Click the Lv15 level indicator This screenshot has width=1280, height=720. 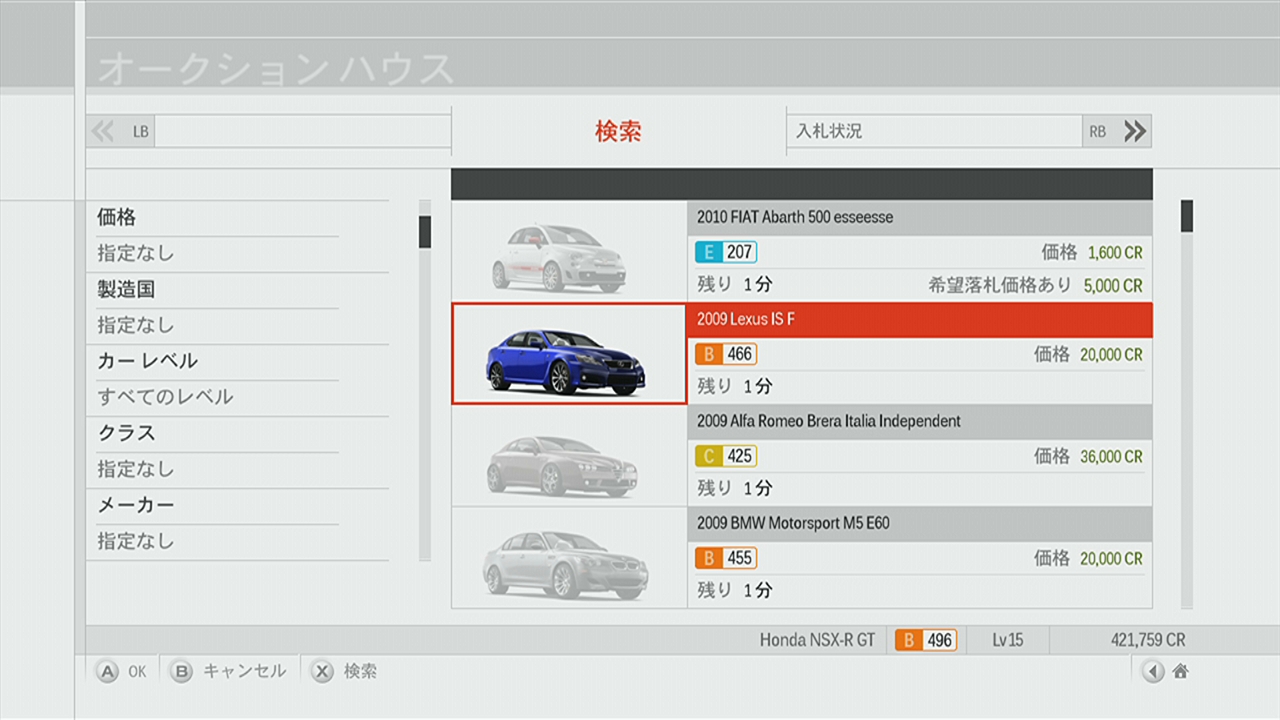(x=1007, y=640)
